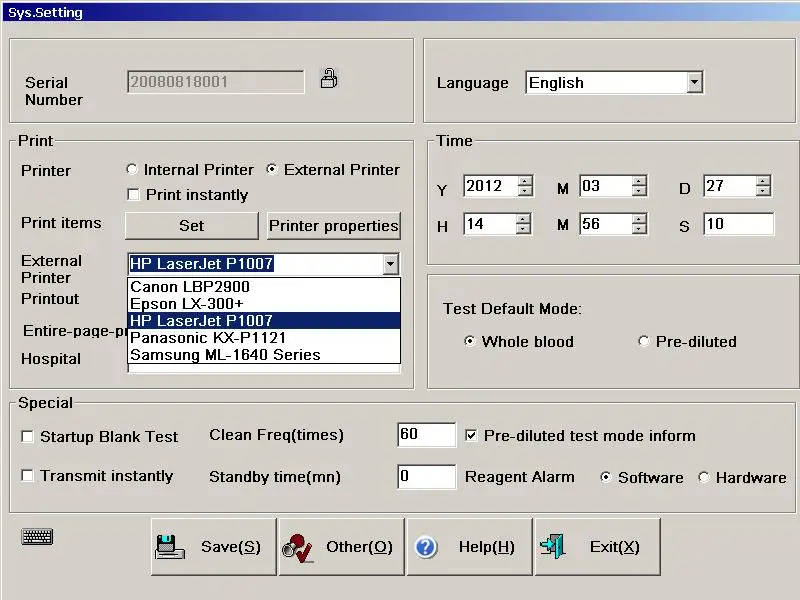The height and width of the screenshot is (600, 800).
Task: Collapse the External Printer dropdown arrow
Action: pos(390,264)
